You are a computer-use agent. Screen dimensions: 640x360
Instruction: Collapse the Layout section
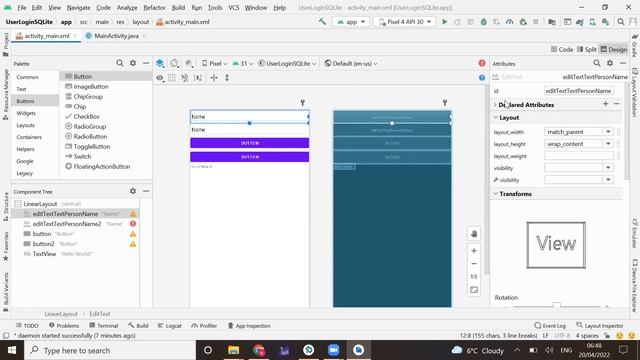point(496,118)
